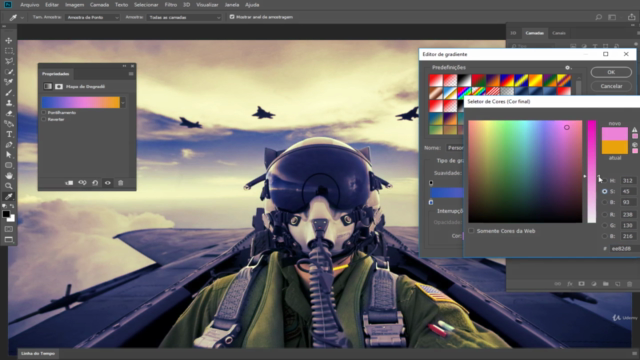Enable the Pontilhamento checkbox
640x360 pixels.
(44, 112)
